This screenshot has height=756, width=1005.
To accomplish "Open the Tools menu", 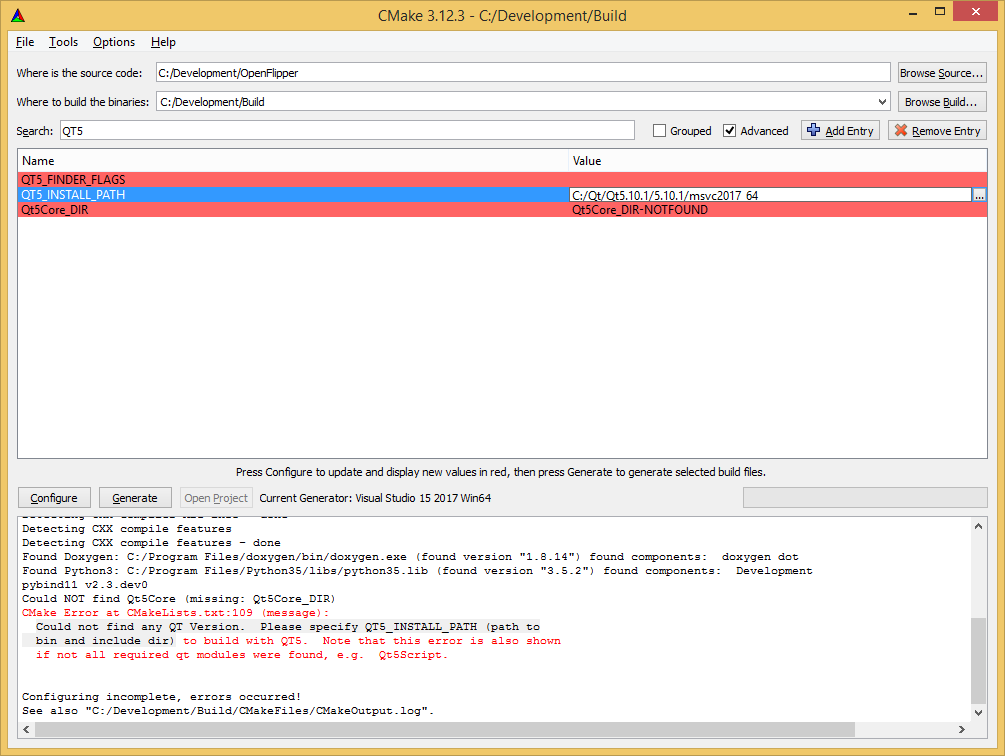I will [63, 42].
